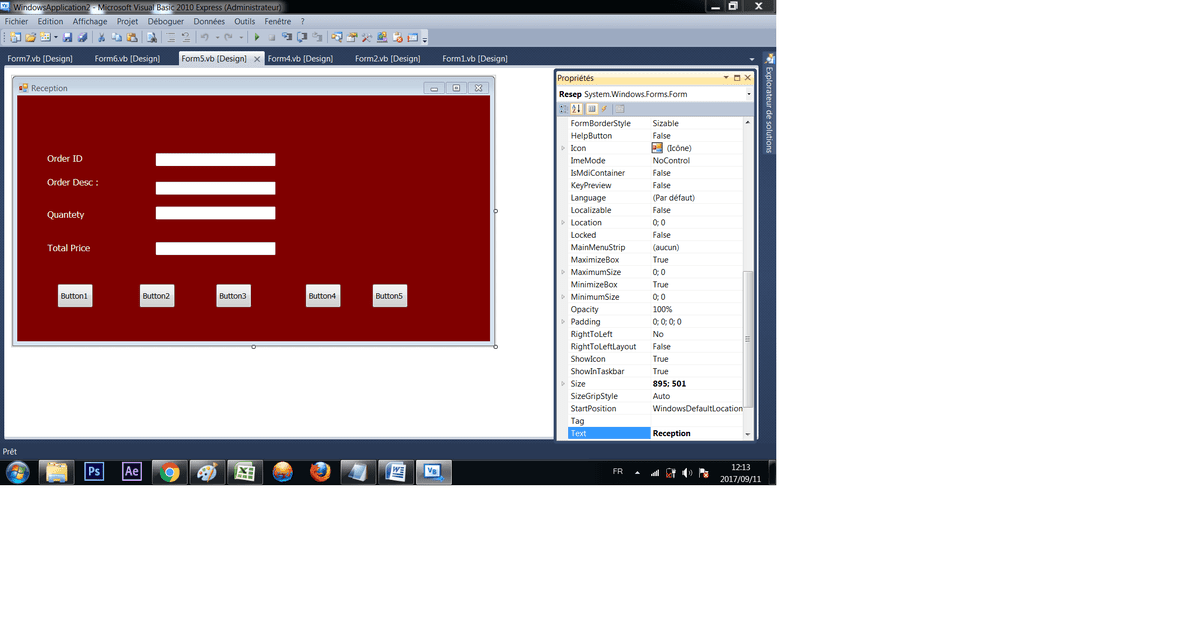Click the Save icon in the toolbar
Viewport: 1200px width, 634px height.
(x=67, y=38)
